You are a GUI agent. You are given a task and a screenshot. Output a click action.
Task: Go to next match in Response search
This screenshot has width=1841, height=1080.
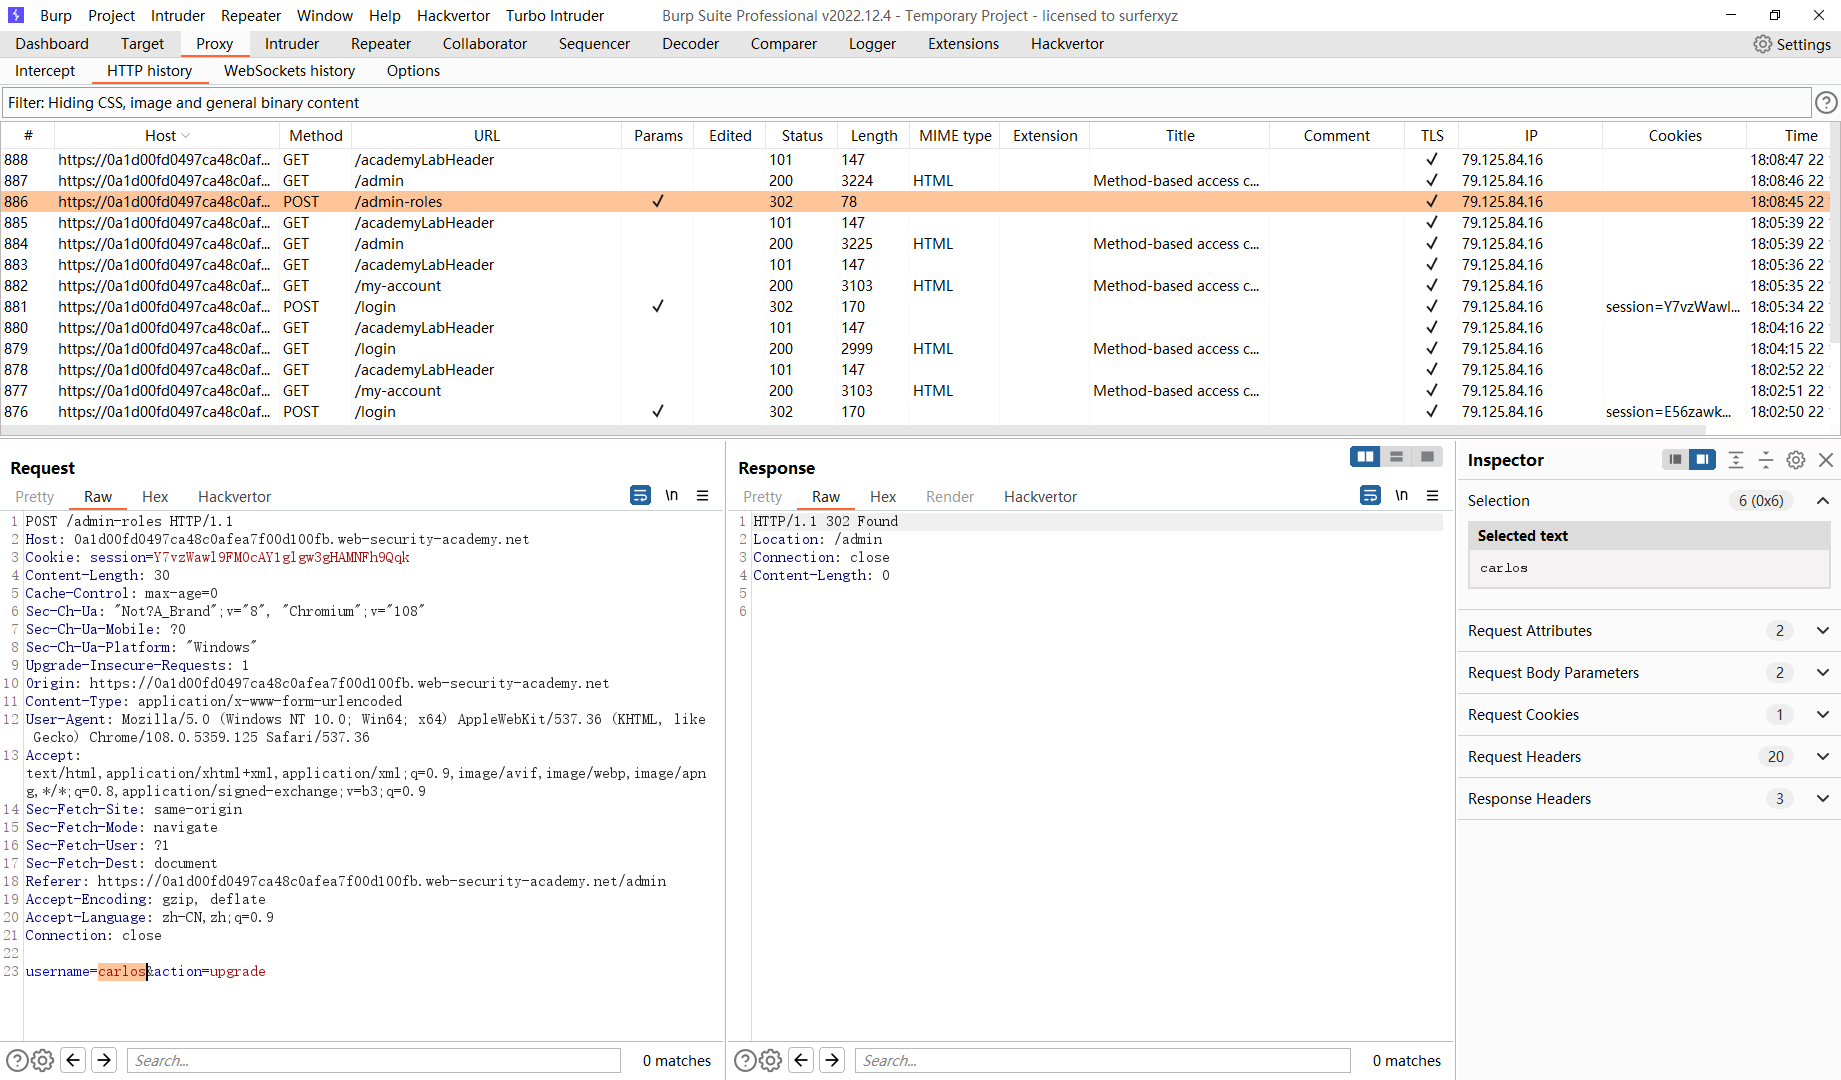tap(832, 1060)
